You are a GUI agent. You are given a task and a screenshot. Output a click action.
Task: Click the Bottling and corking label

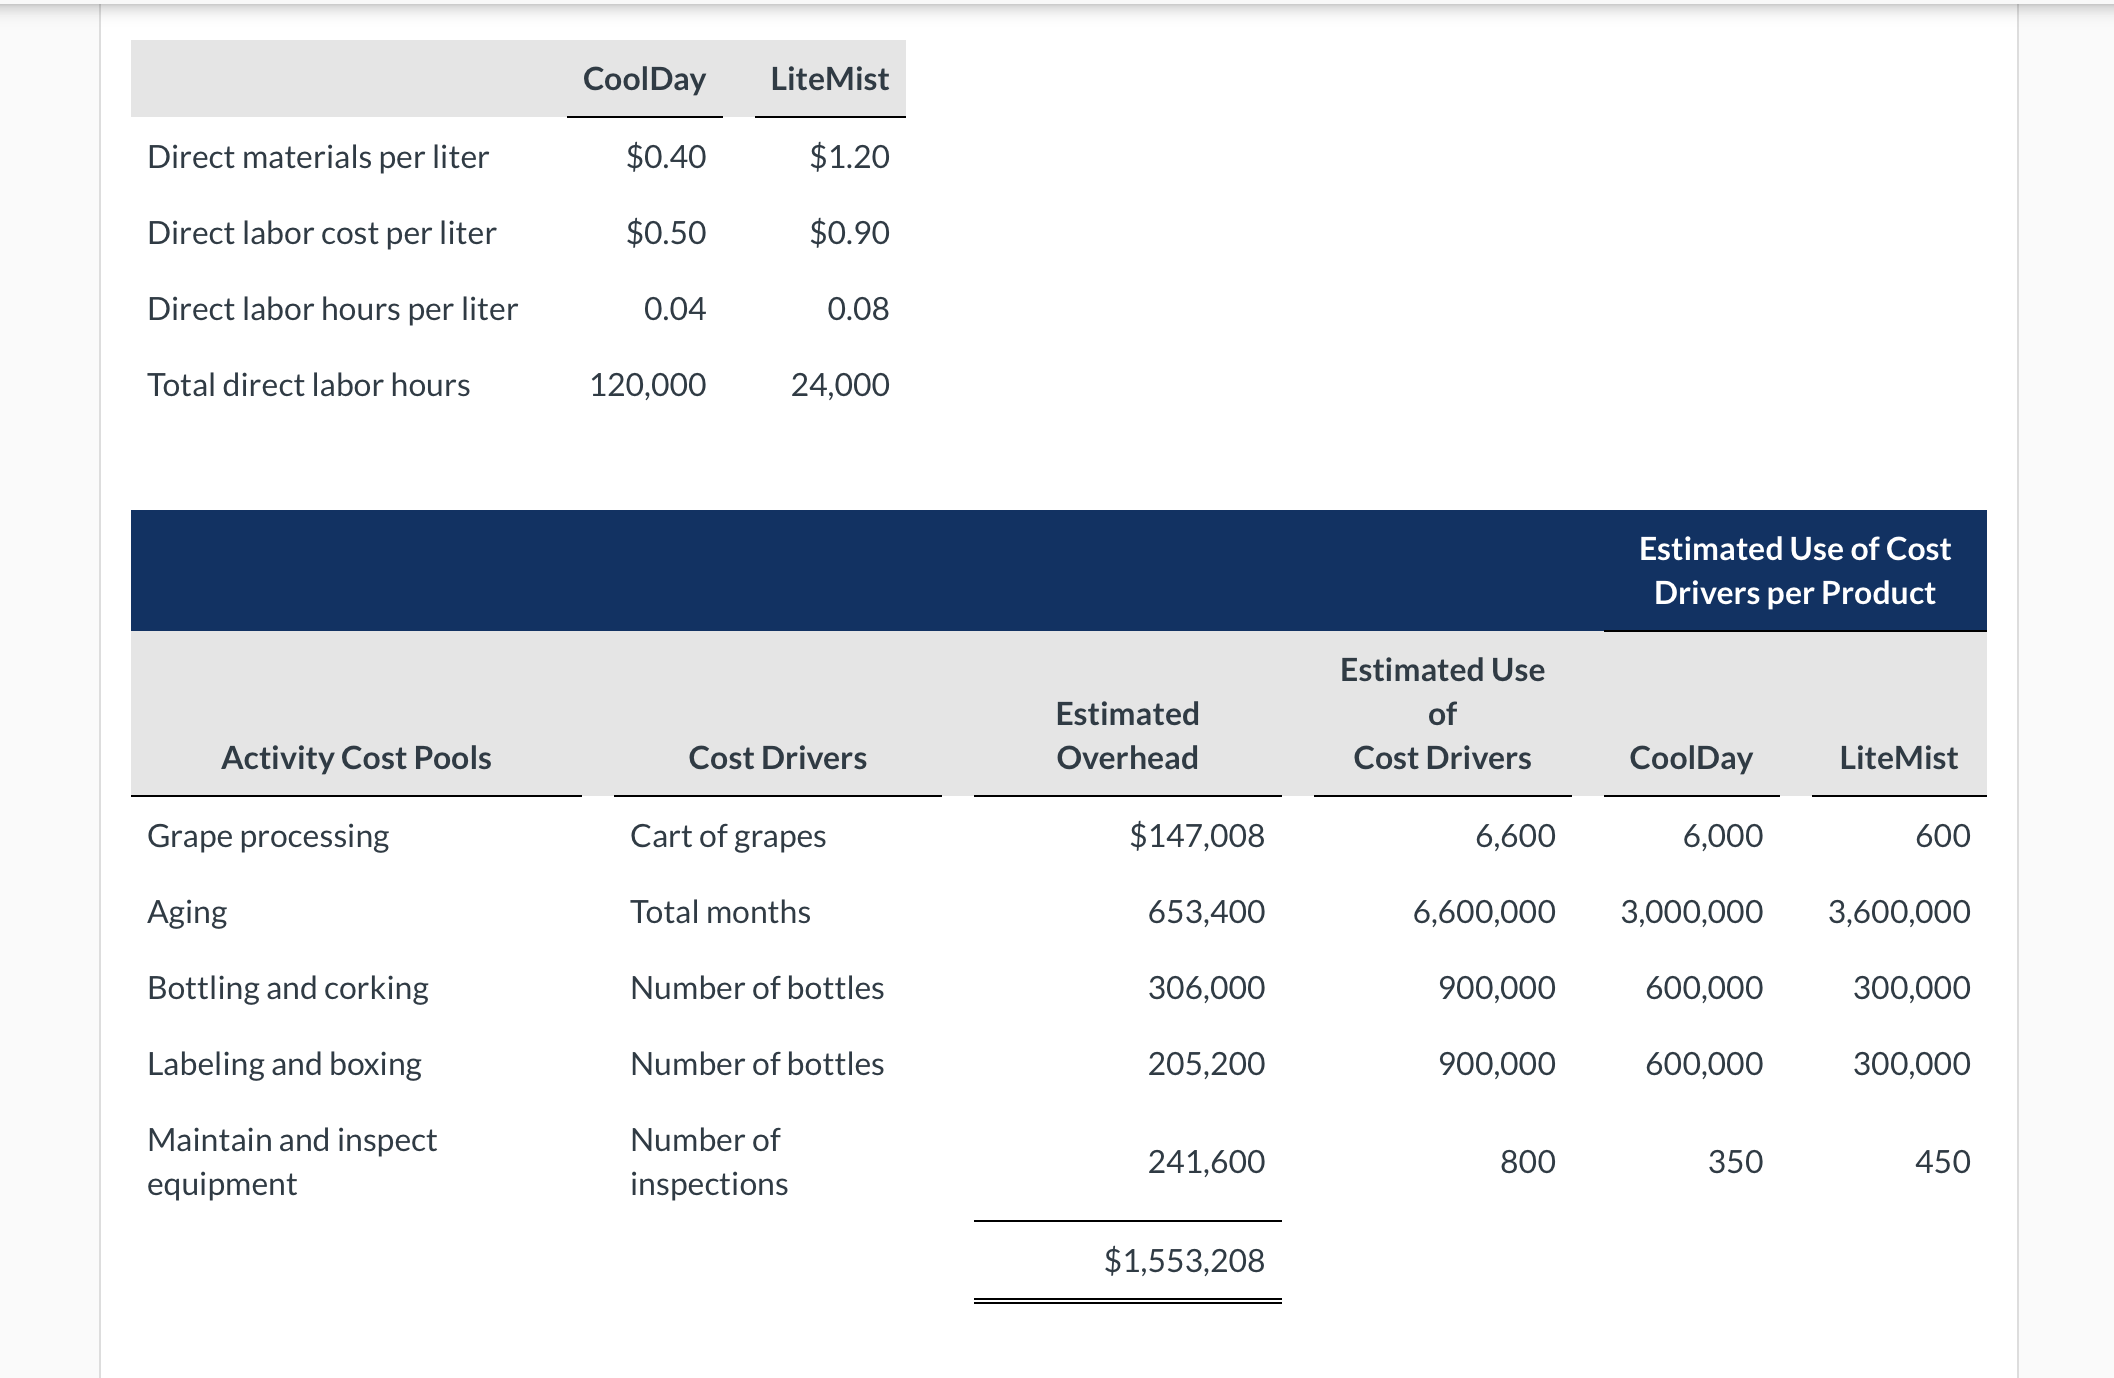tap(287, 987)
